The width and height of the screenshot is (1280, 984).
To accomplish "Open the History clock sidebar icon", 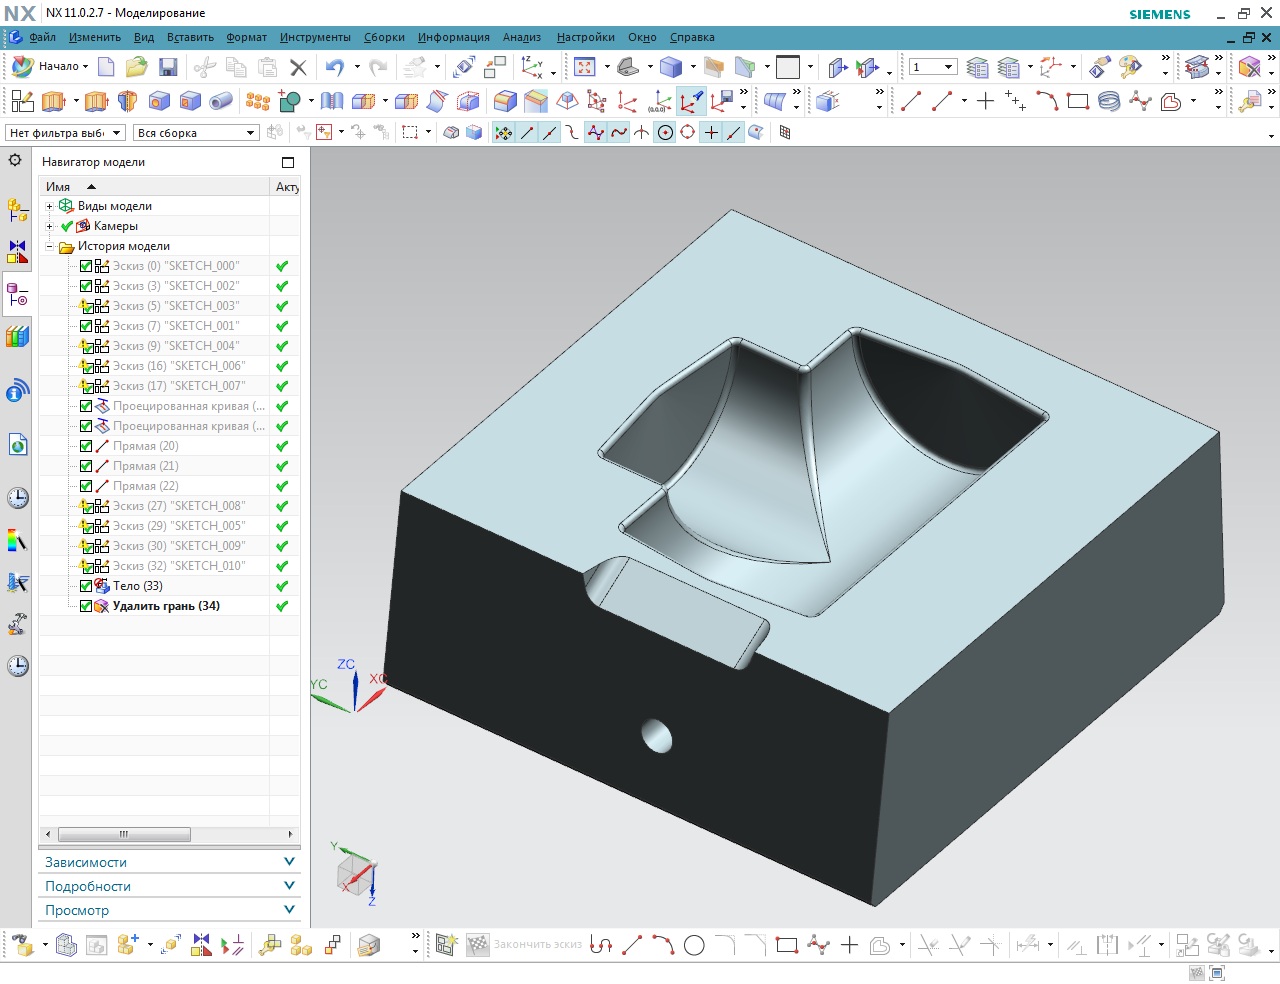I will pyautogui.click(x=17, y=498).
